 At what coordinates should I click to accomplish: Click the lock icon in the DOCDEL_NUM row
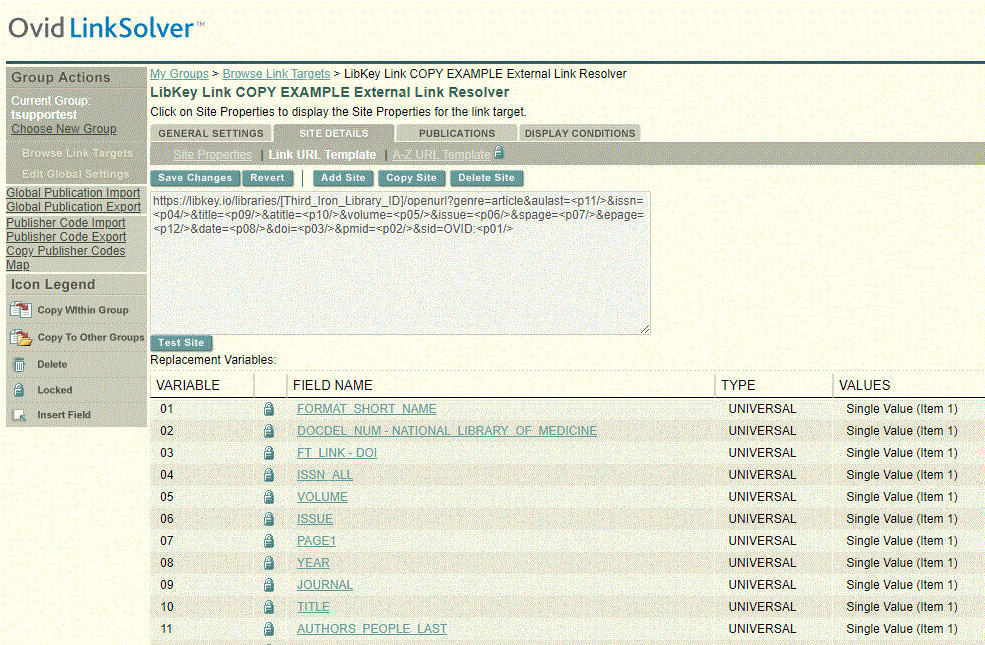tap(269, 431)
